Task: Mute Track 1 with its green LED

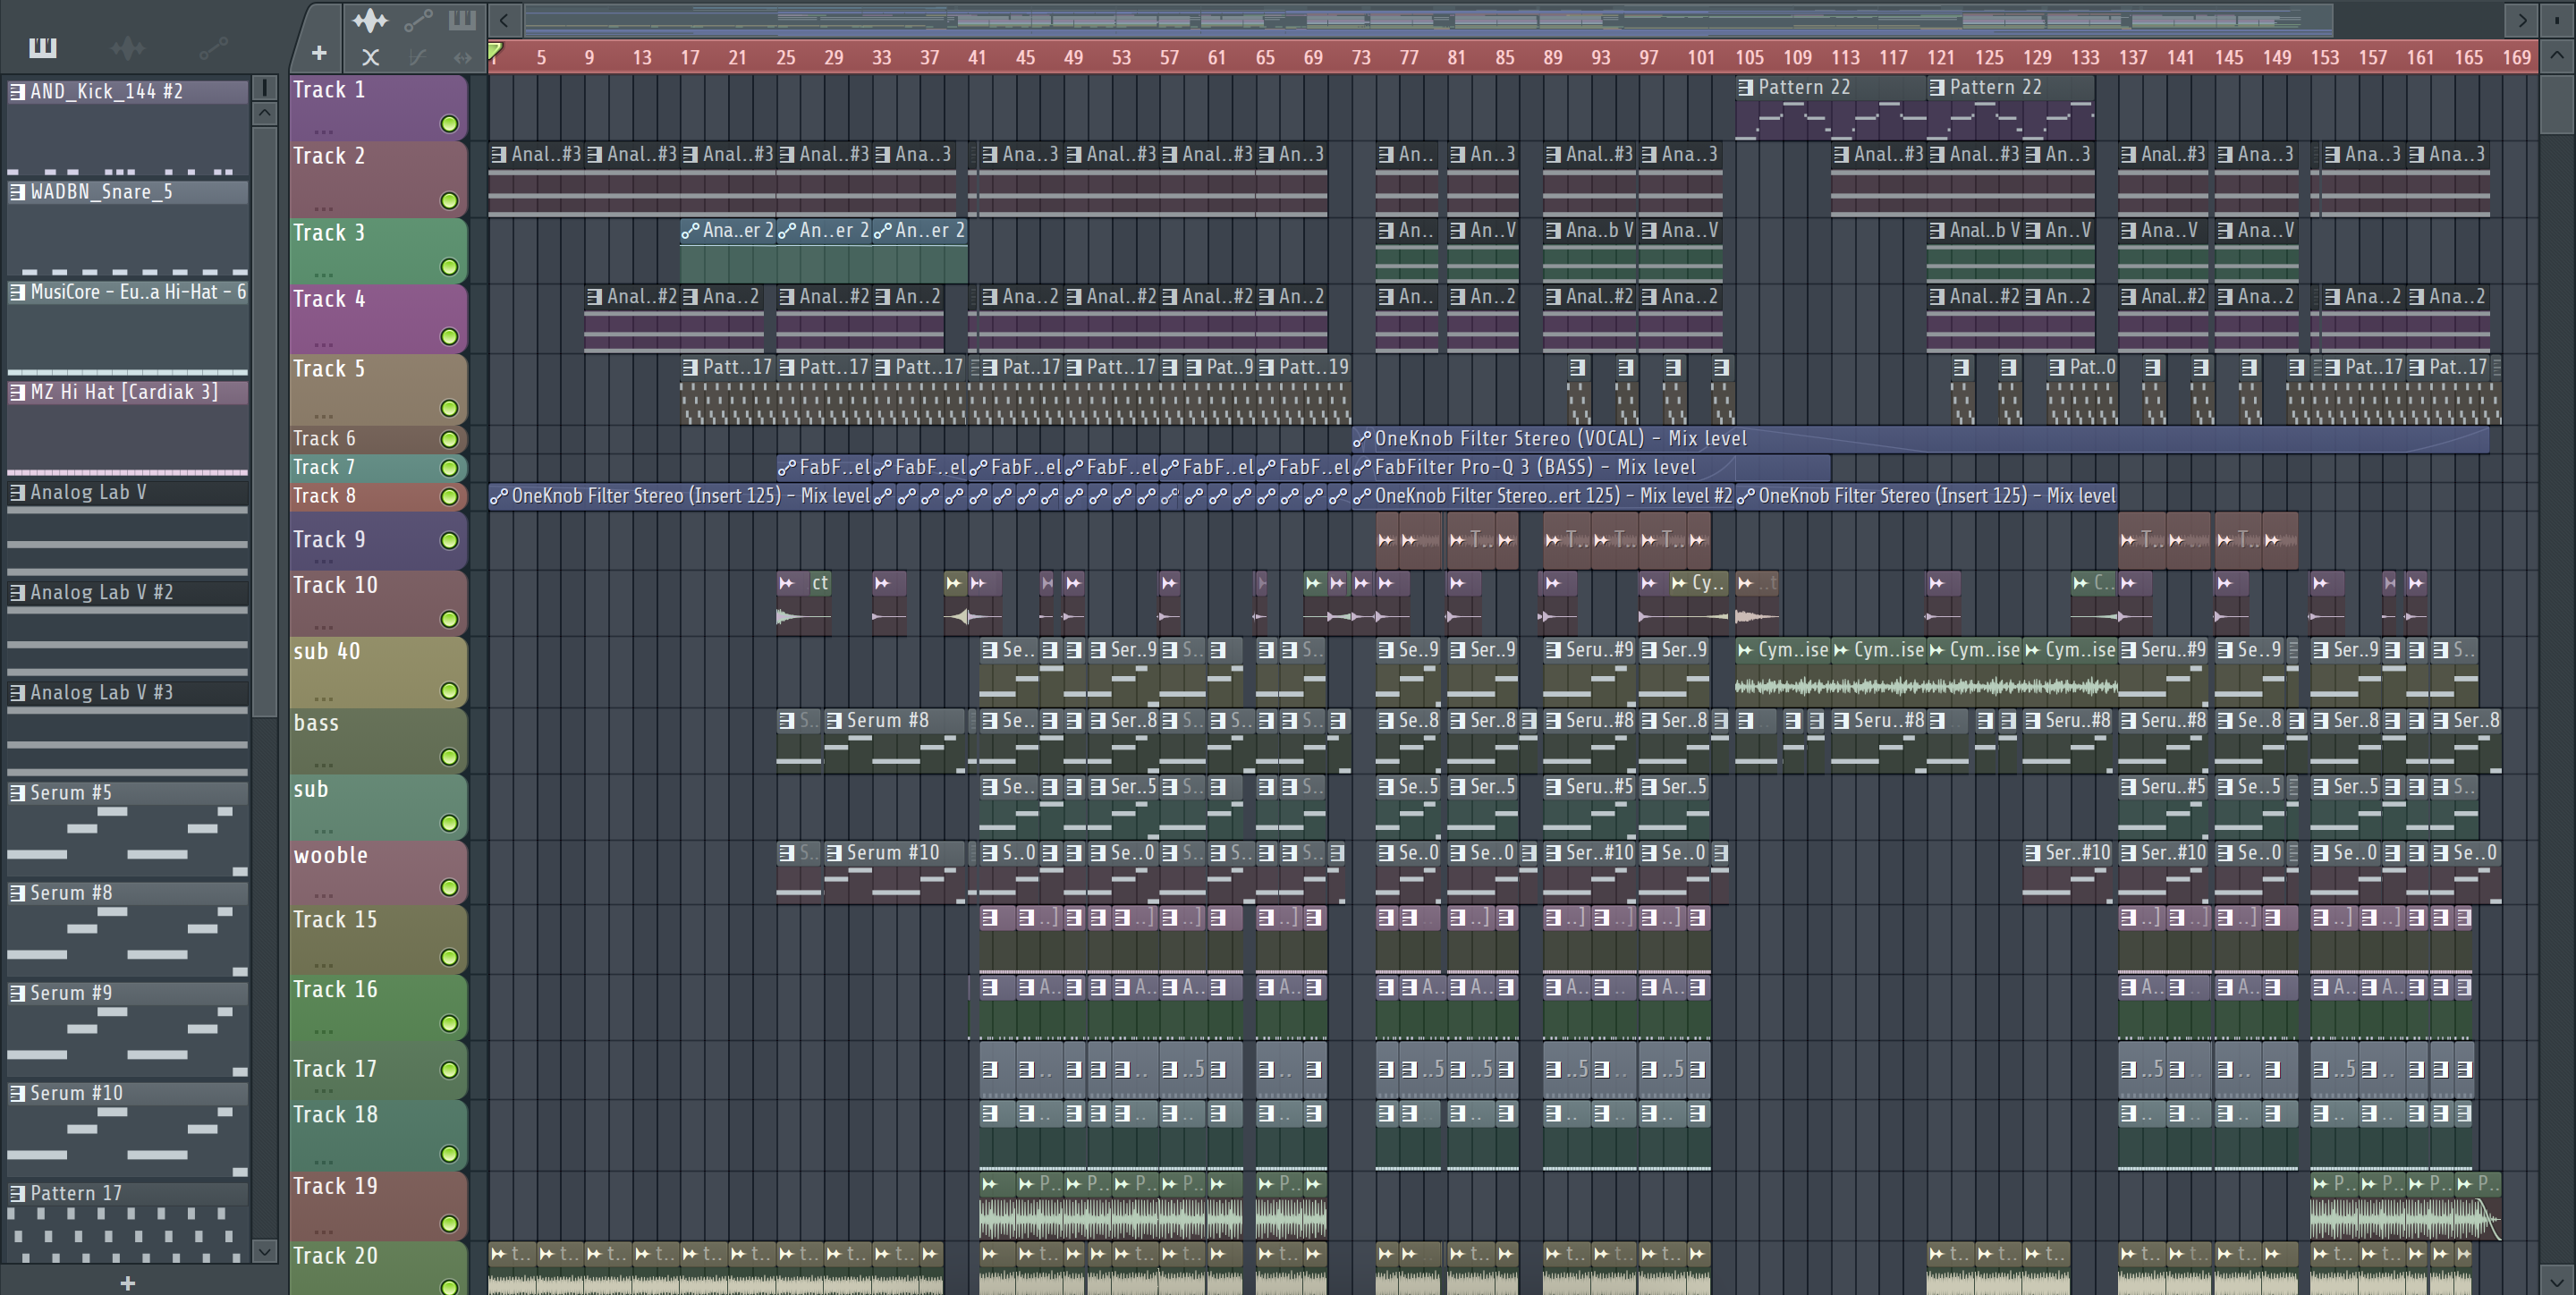Action: pyautogui.click(x=449, y=124)
